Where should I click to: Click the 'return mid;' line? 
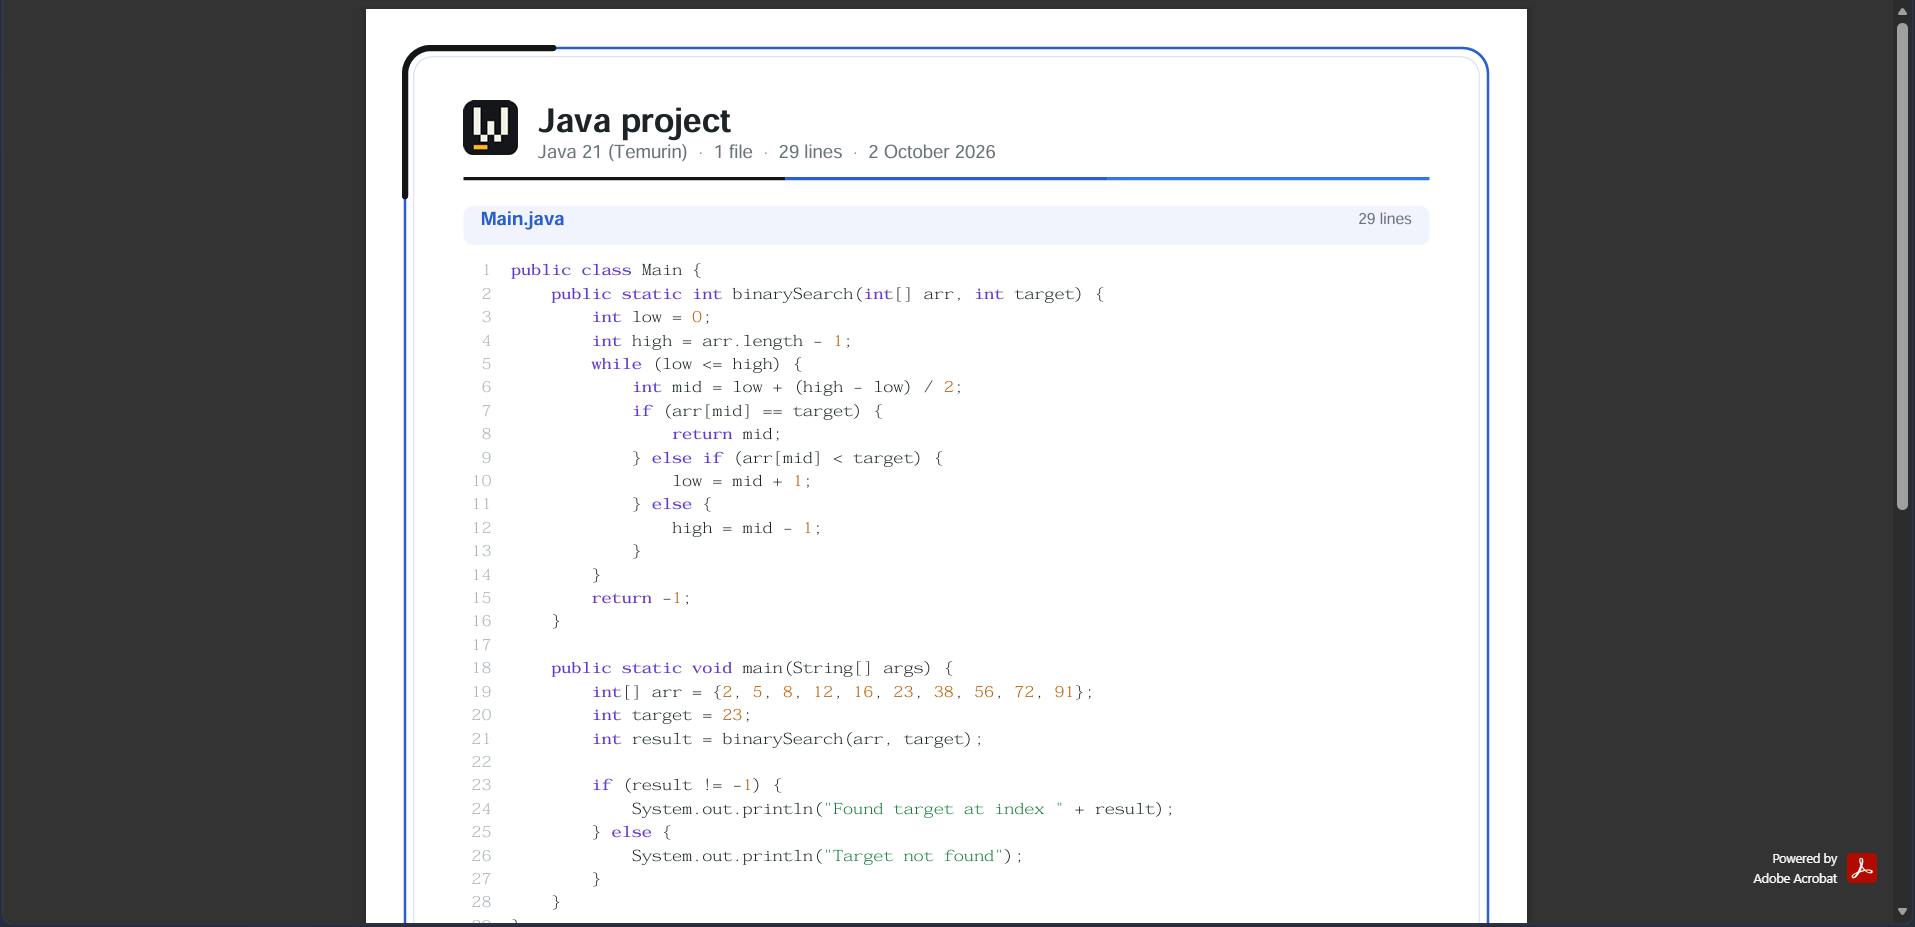pyautogui.click(x=726, y=434)
